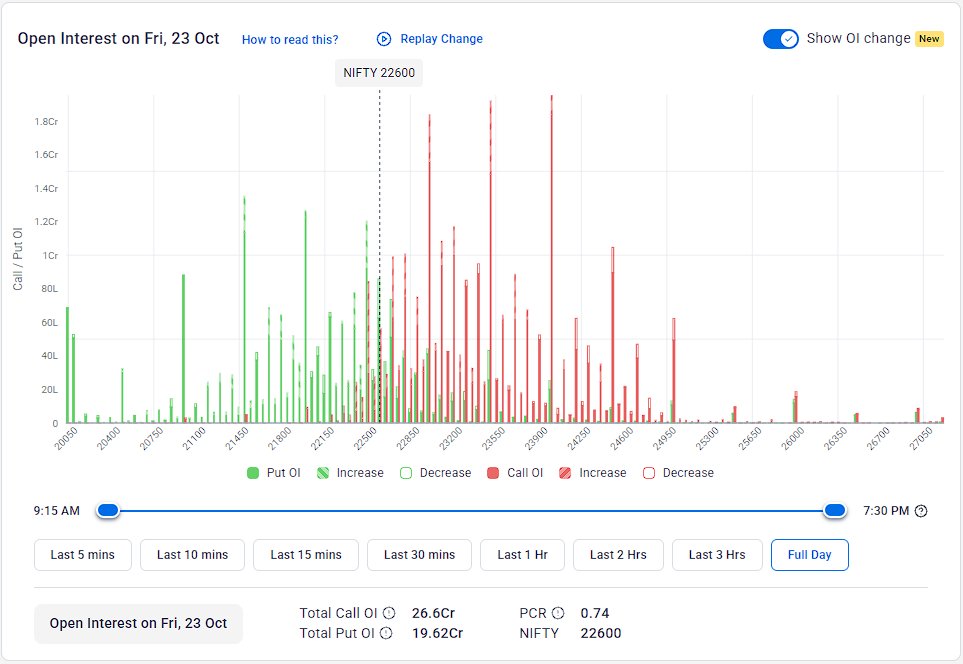
Task: Click the green outlined Decrease legend icon
Action: click(405, 473)
